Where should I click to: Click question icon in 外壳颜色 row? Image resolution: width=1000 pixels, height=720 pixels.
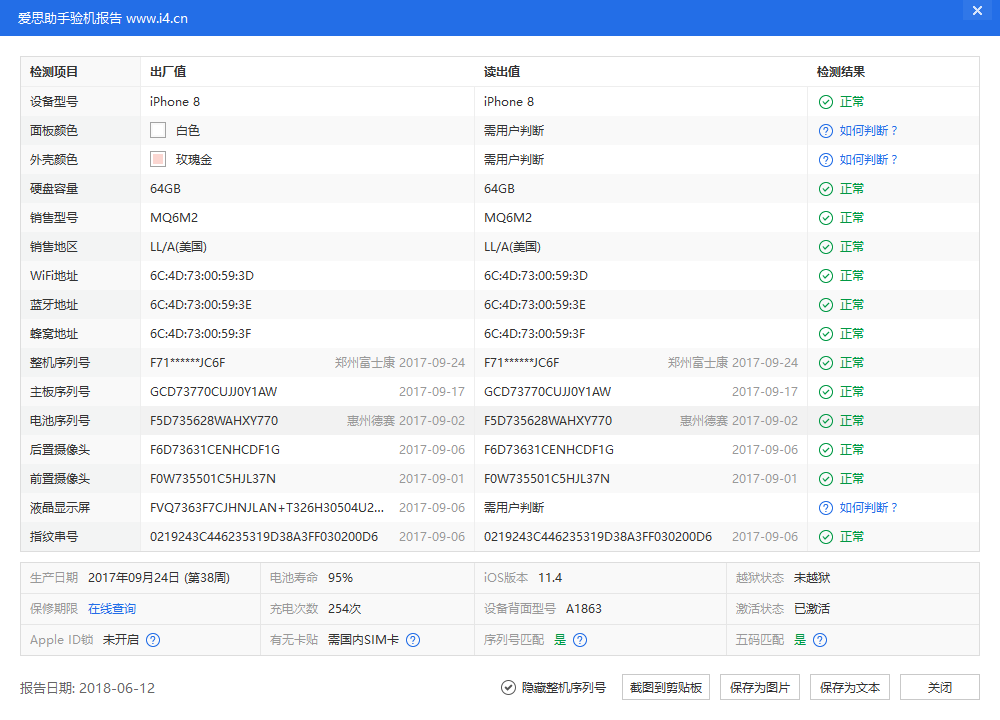click(x=825, y=160)
